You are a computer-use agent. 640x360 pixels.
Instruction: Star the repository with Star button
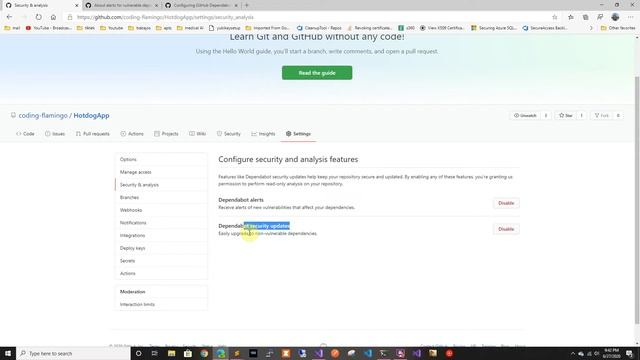(x=565, y=116)
